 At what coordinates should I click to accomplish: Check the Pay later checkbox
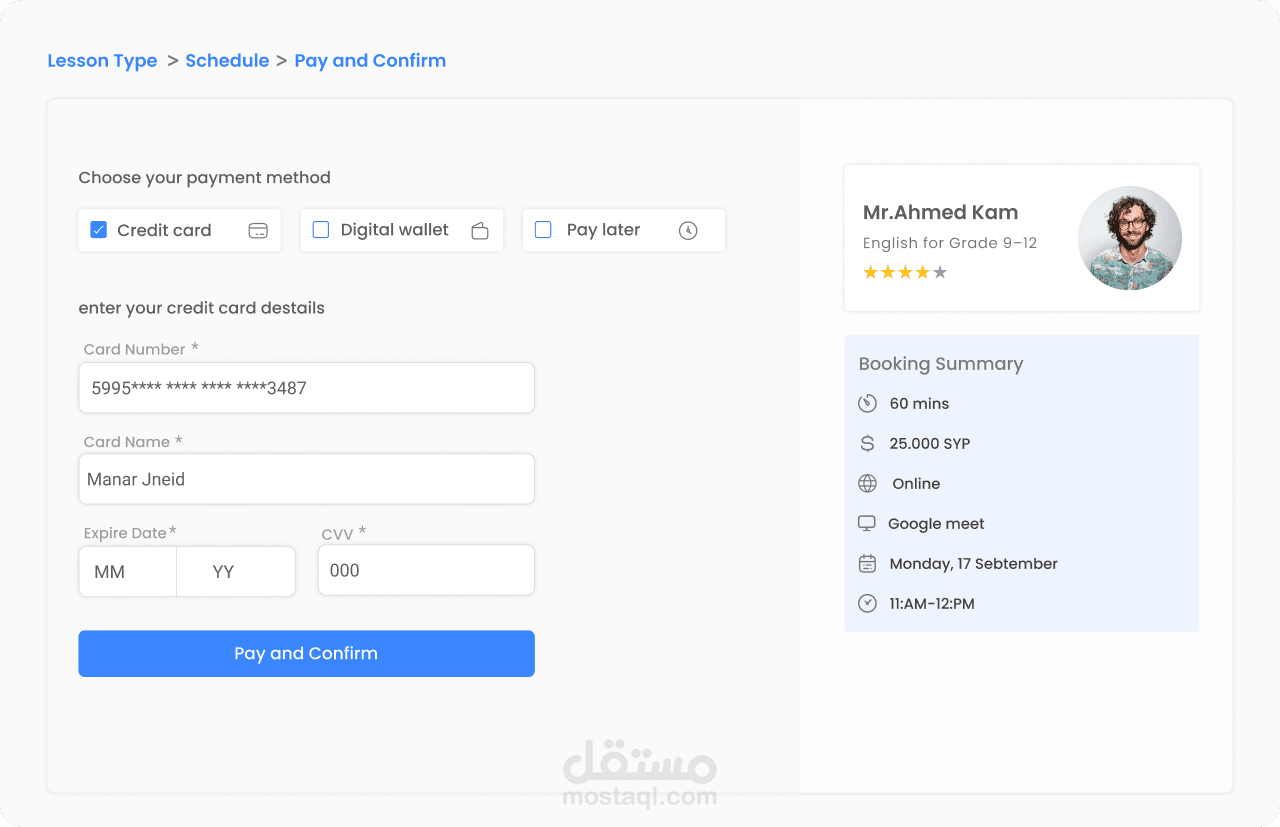pyautogui.click(x=543, y=230)
